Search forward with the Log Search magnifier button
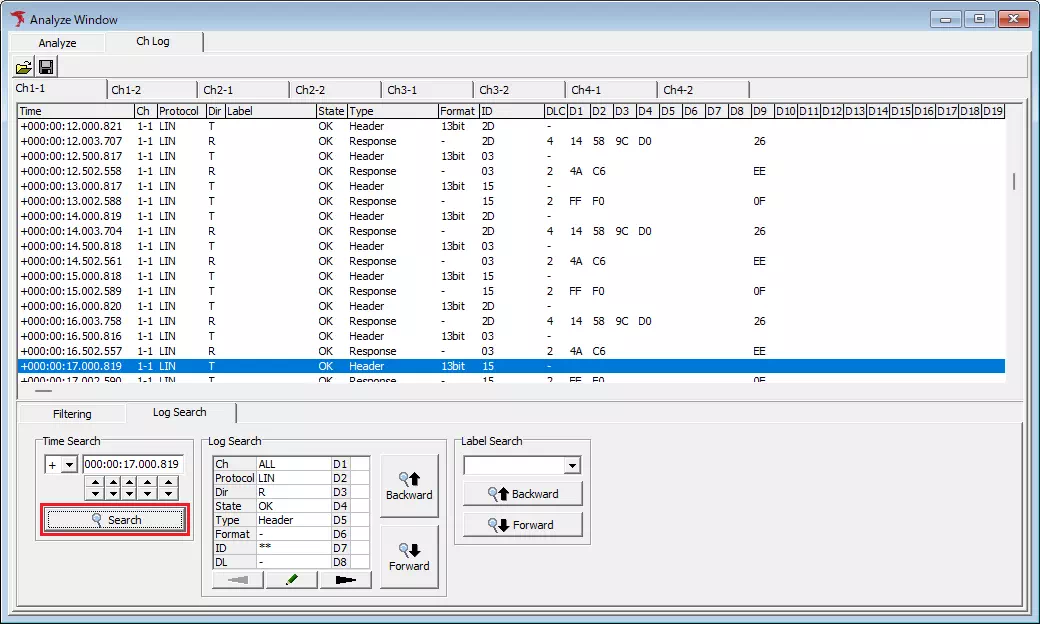The image size is (1040, 624). pos(409,557)
